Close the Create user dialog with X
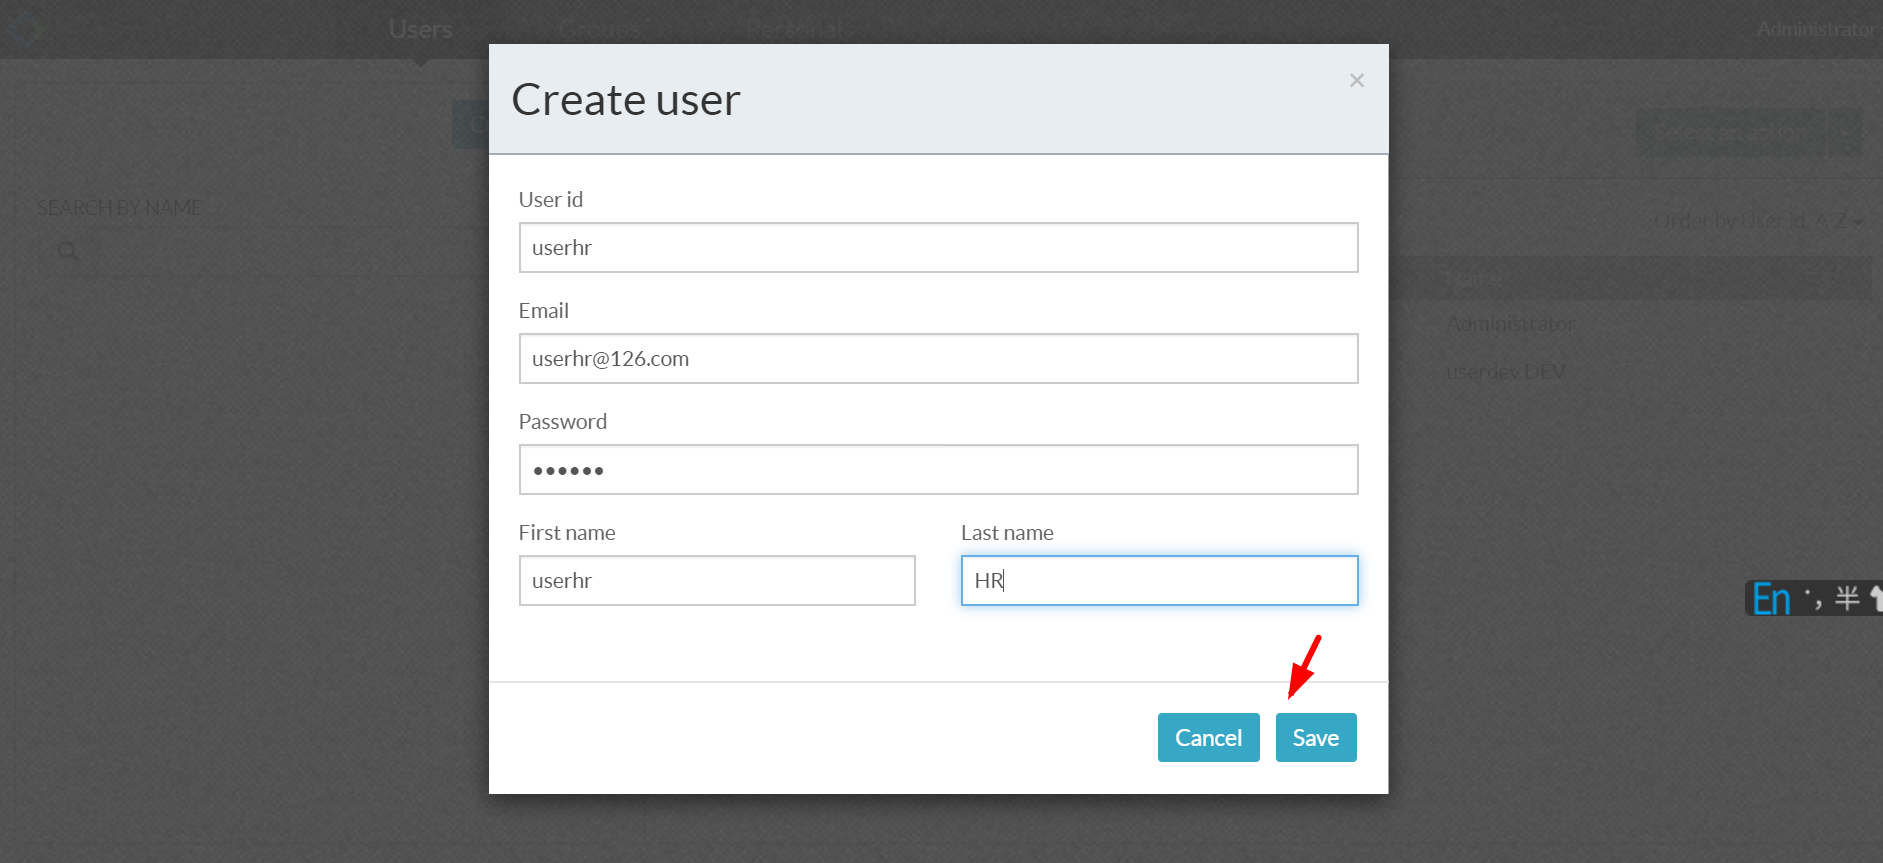1883x863 pixels. (1356, 80)
